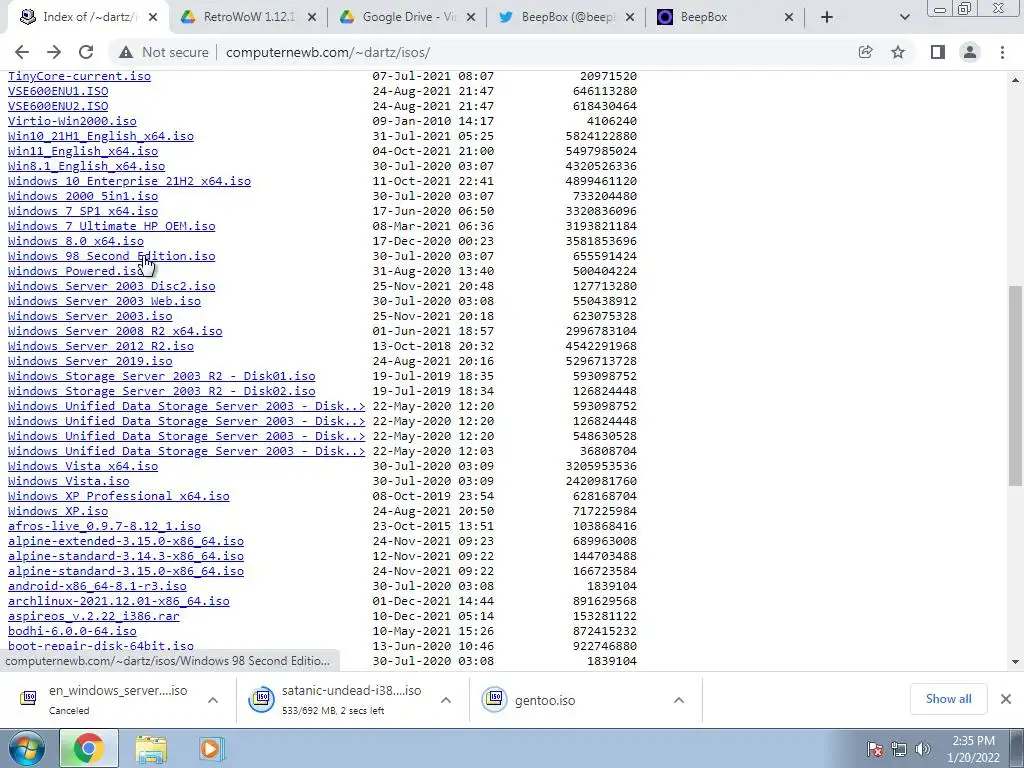The width and height of the screenshot is (1024, 768).
Task: Open archlinux-2021.12.01-x86_64.iso link
Action: [118, 601]
